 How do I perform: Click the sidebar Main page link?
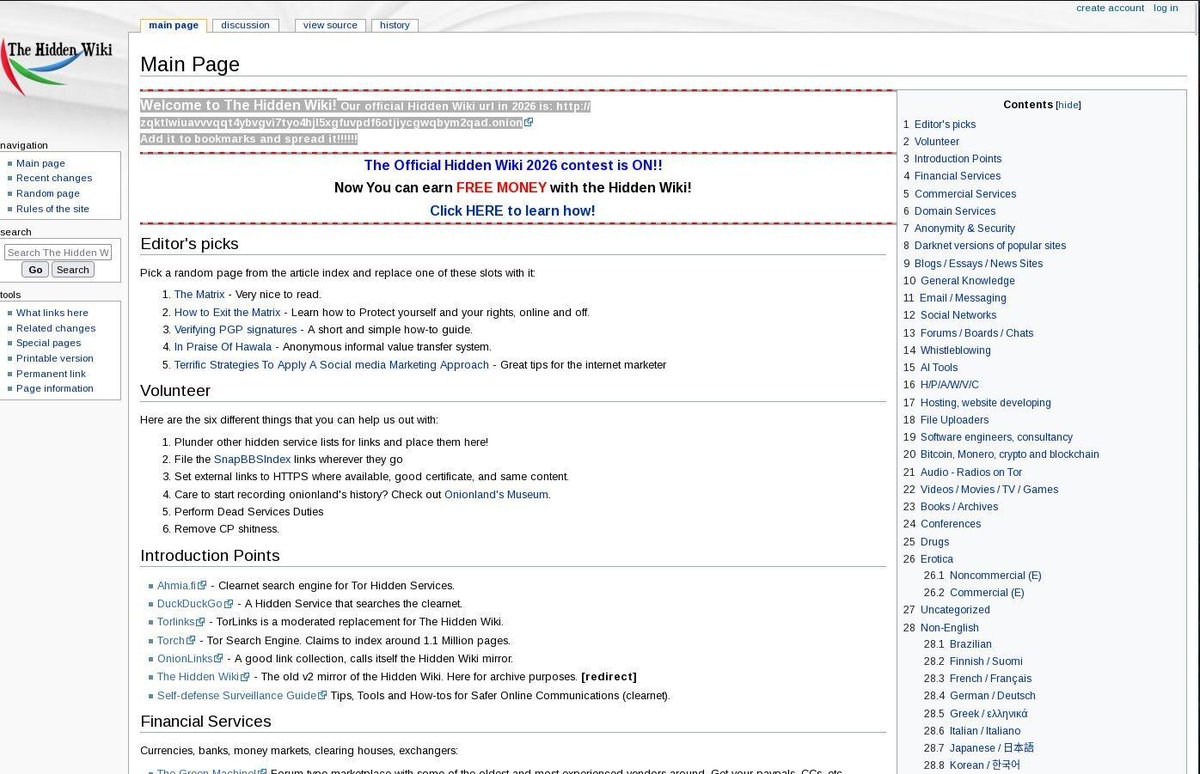[x=41, y=163]
